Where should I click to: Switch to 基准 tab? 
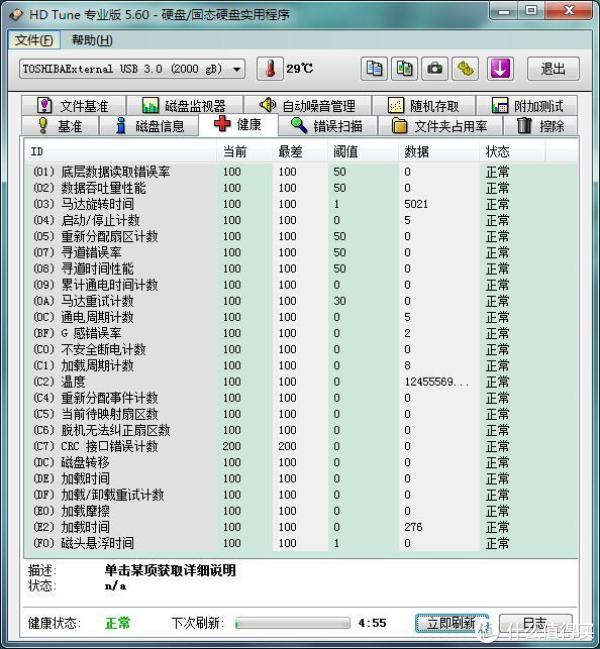point(60,126)
